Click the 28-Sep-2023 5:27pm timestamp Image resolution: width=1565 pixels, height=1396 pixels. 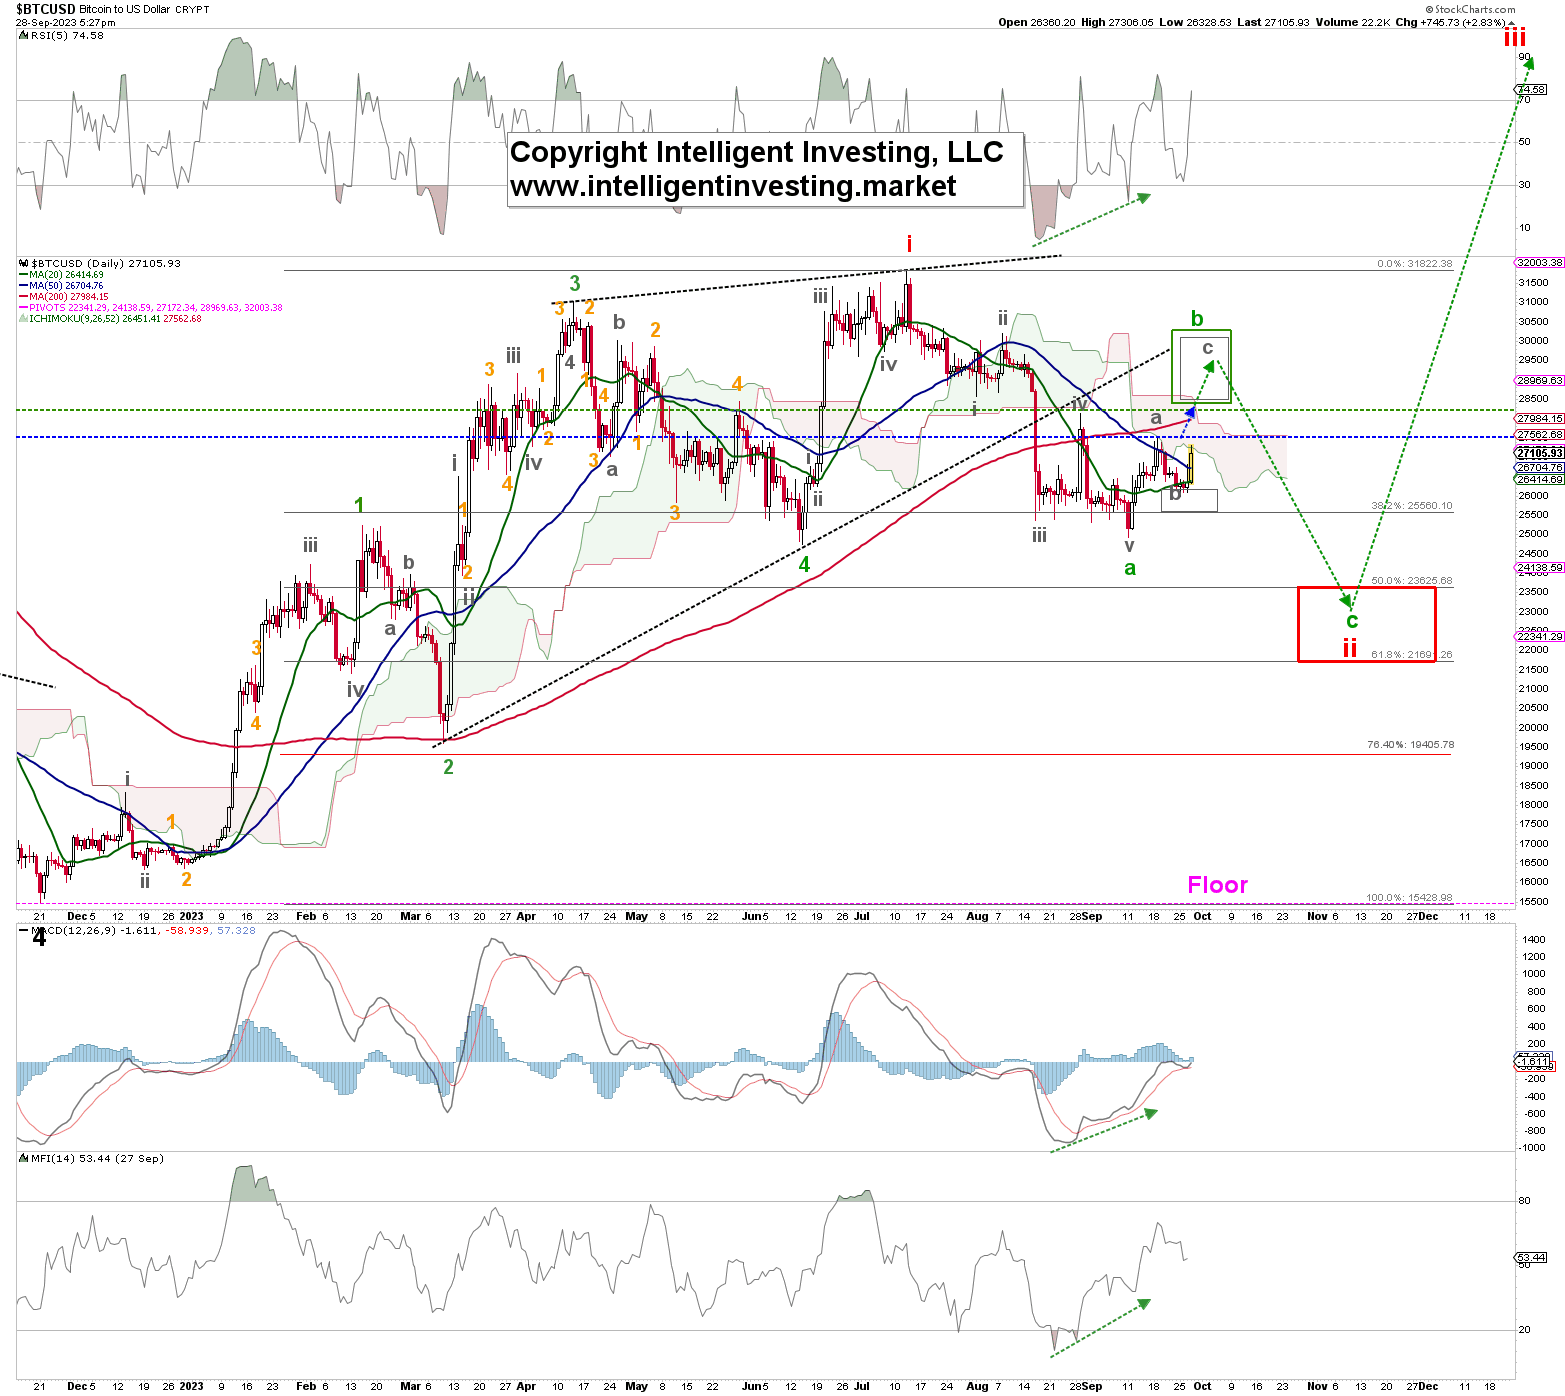click(x=65, y=22)
